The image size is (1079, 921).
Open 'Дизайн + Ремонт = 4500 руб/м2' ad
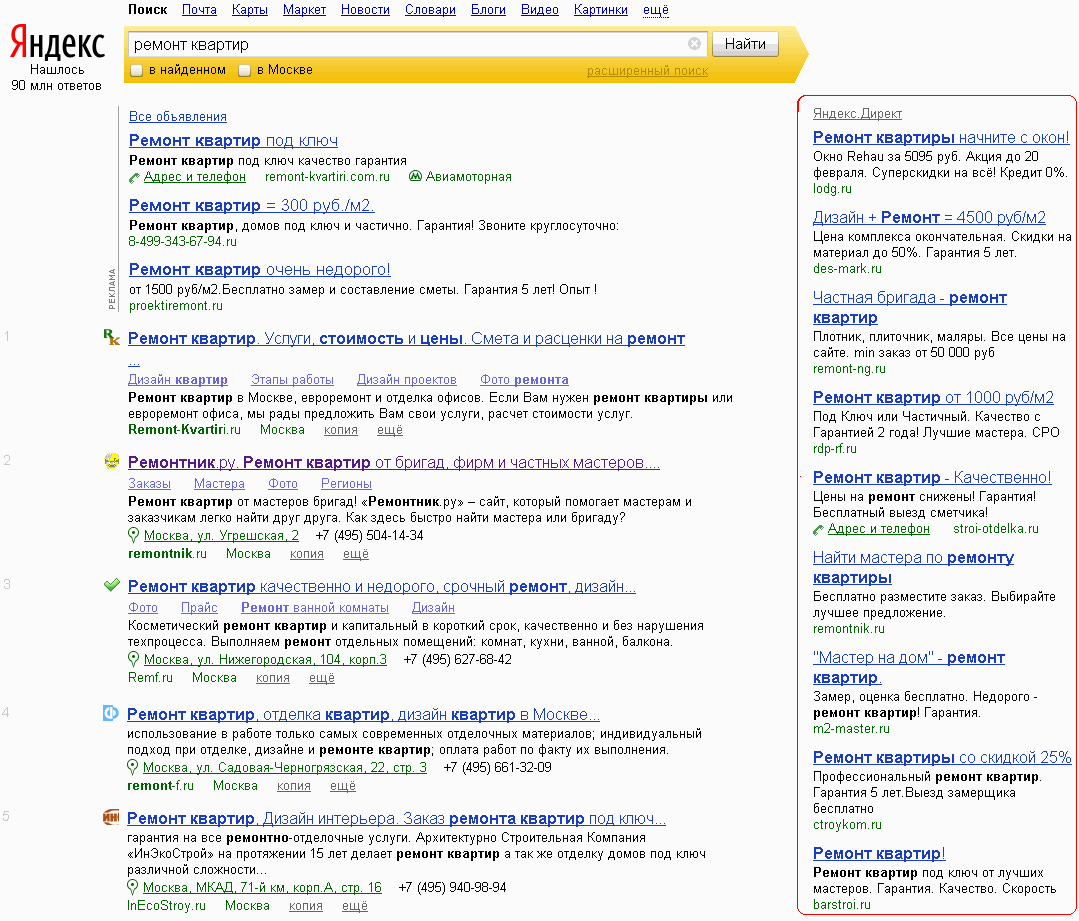click(929, 217)
